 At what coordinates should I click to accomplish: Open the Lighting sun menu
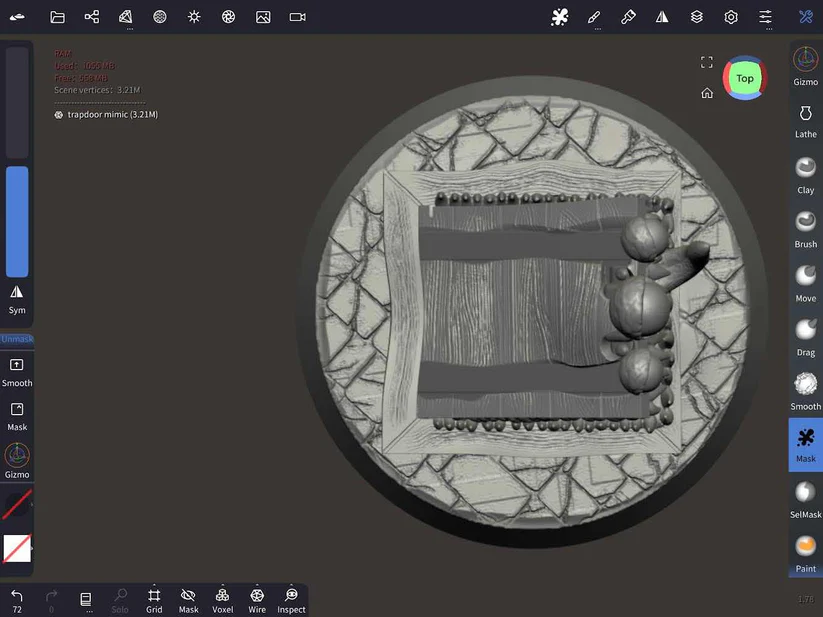[194, 17]
